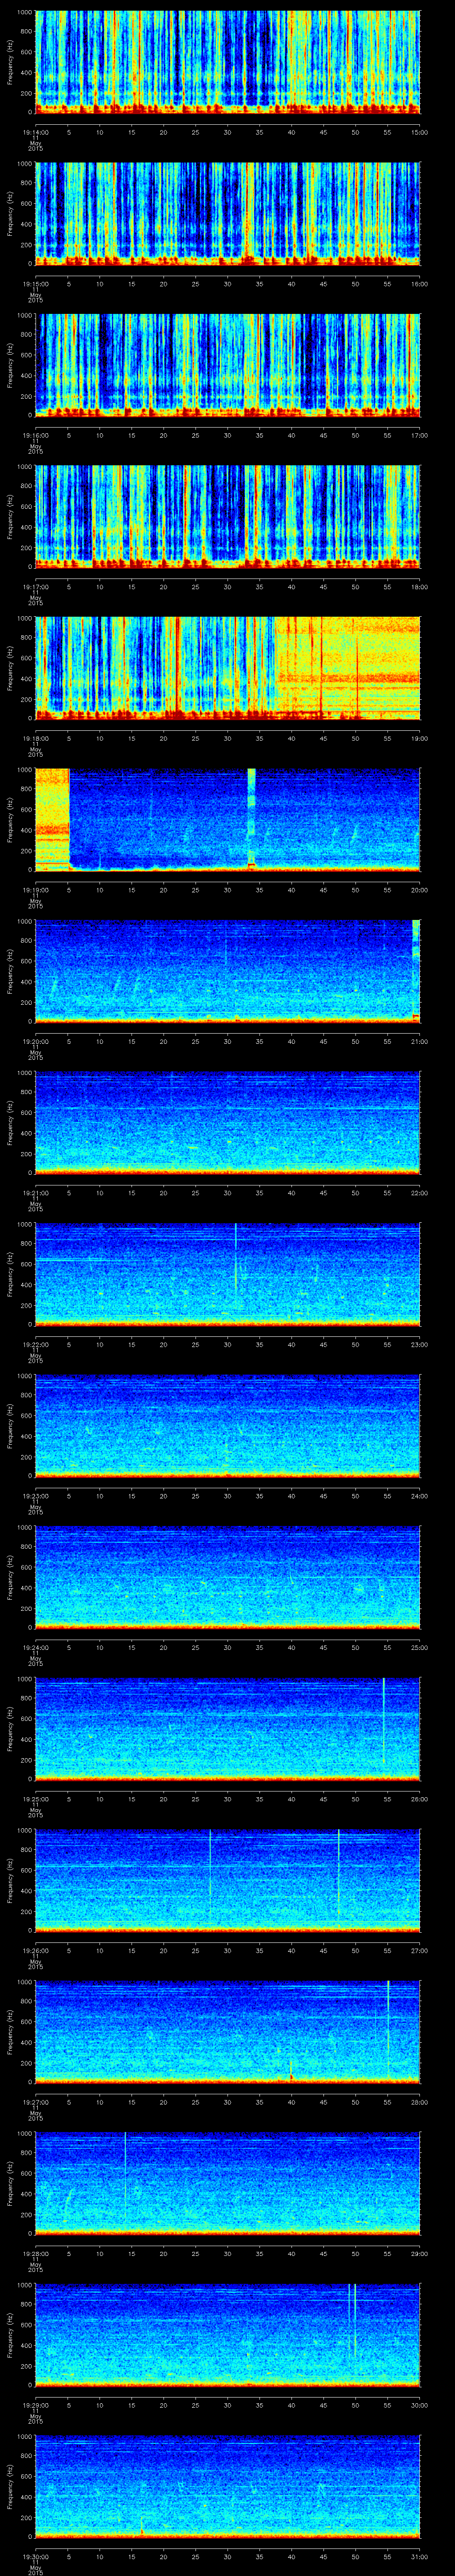Open the 19:23:00 spectrogram panel
This screenshot has width=455, height=2576.
tap(227, 1425)
